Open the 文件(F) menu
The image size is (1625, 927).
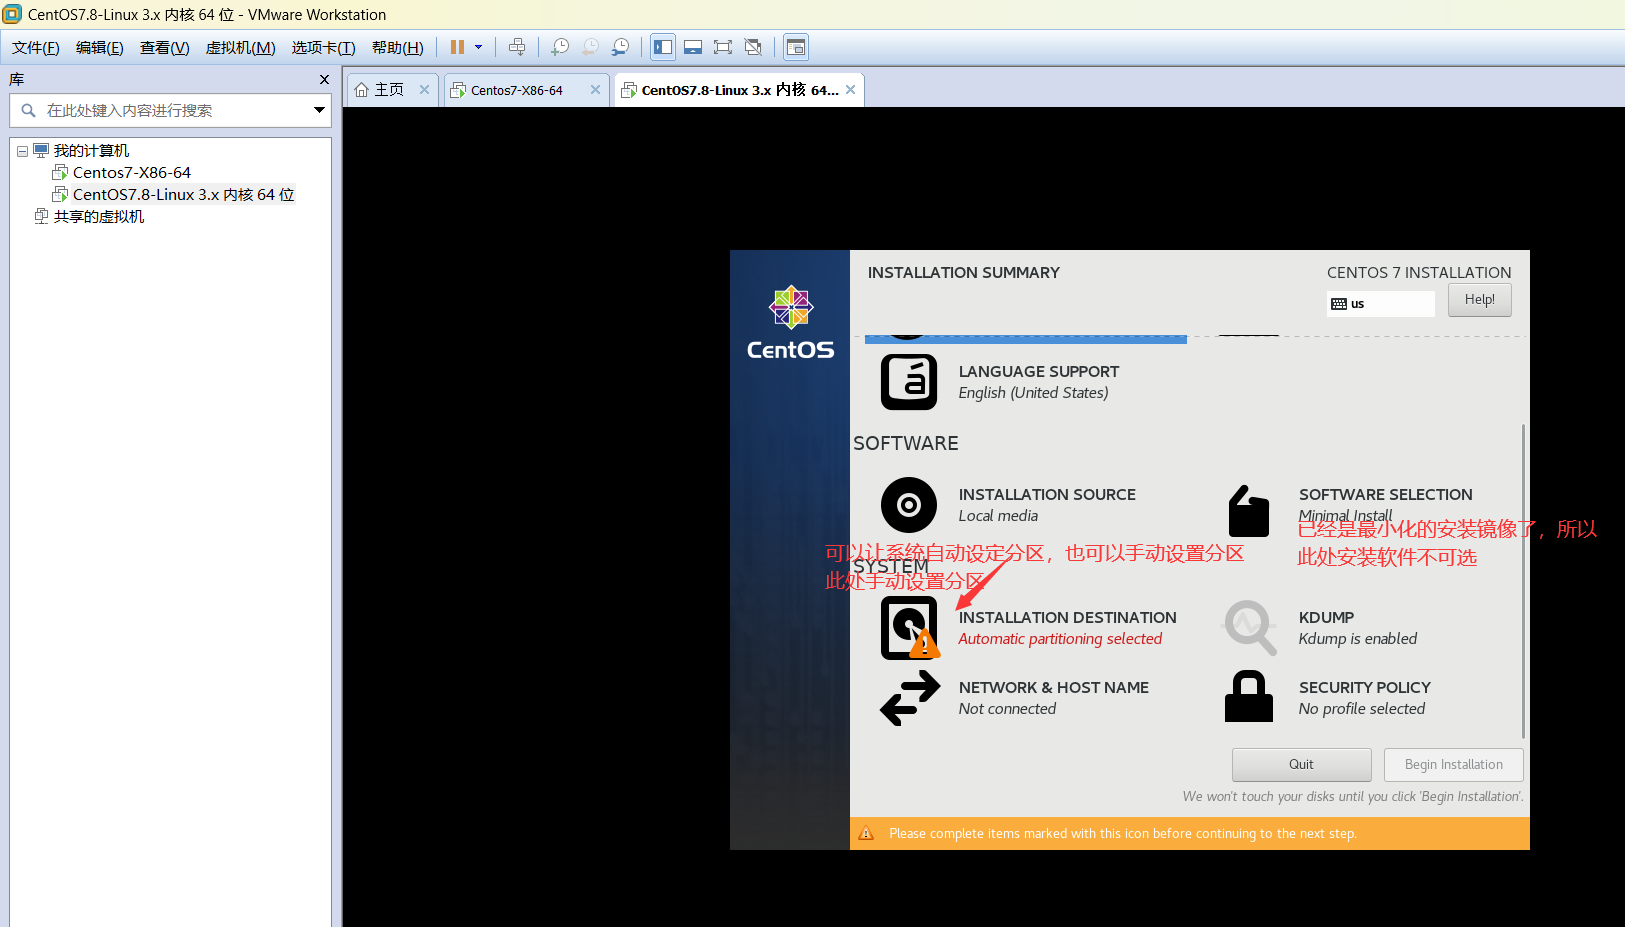tap(36, 48)
